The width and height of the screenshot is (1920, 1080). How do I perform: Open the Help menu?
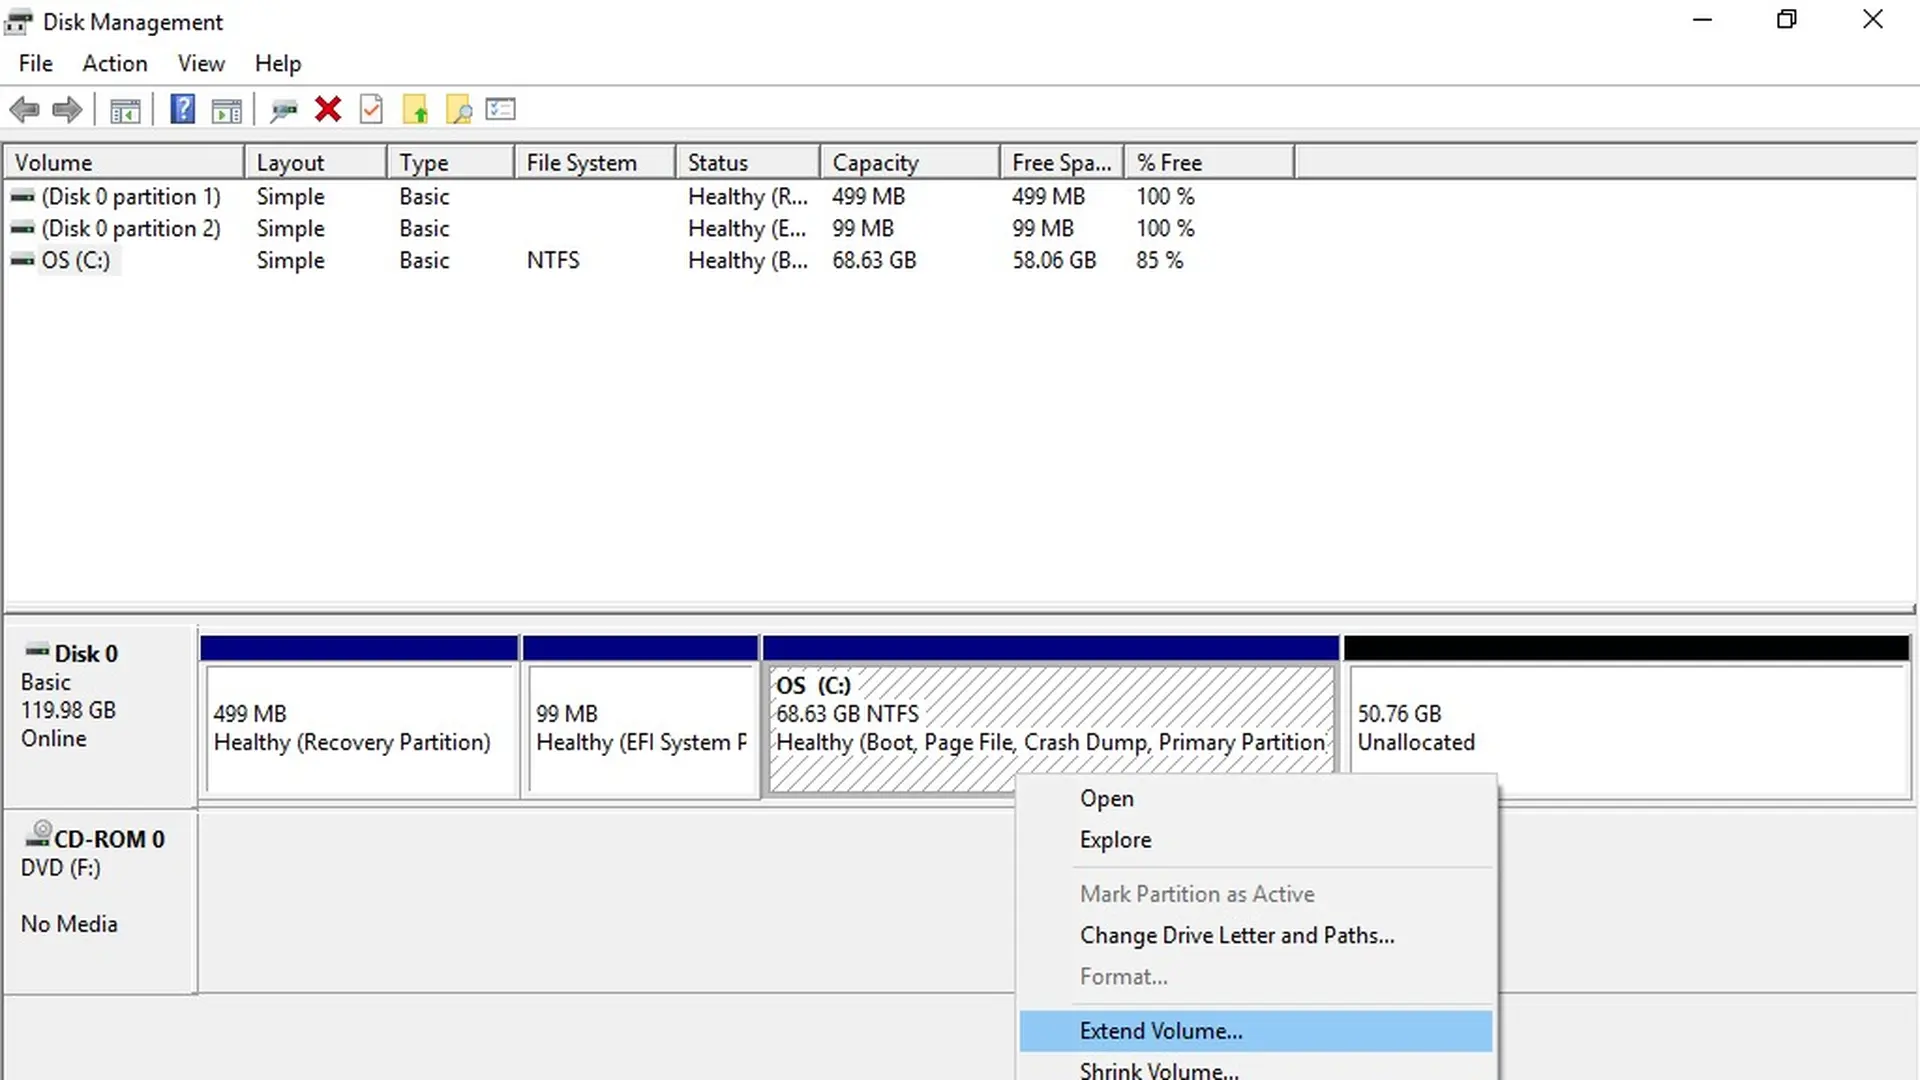point(277,63)
